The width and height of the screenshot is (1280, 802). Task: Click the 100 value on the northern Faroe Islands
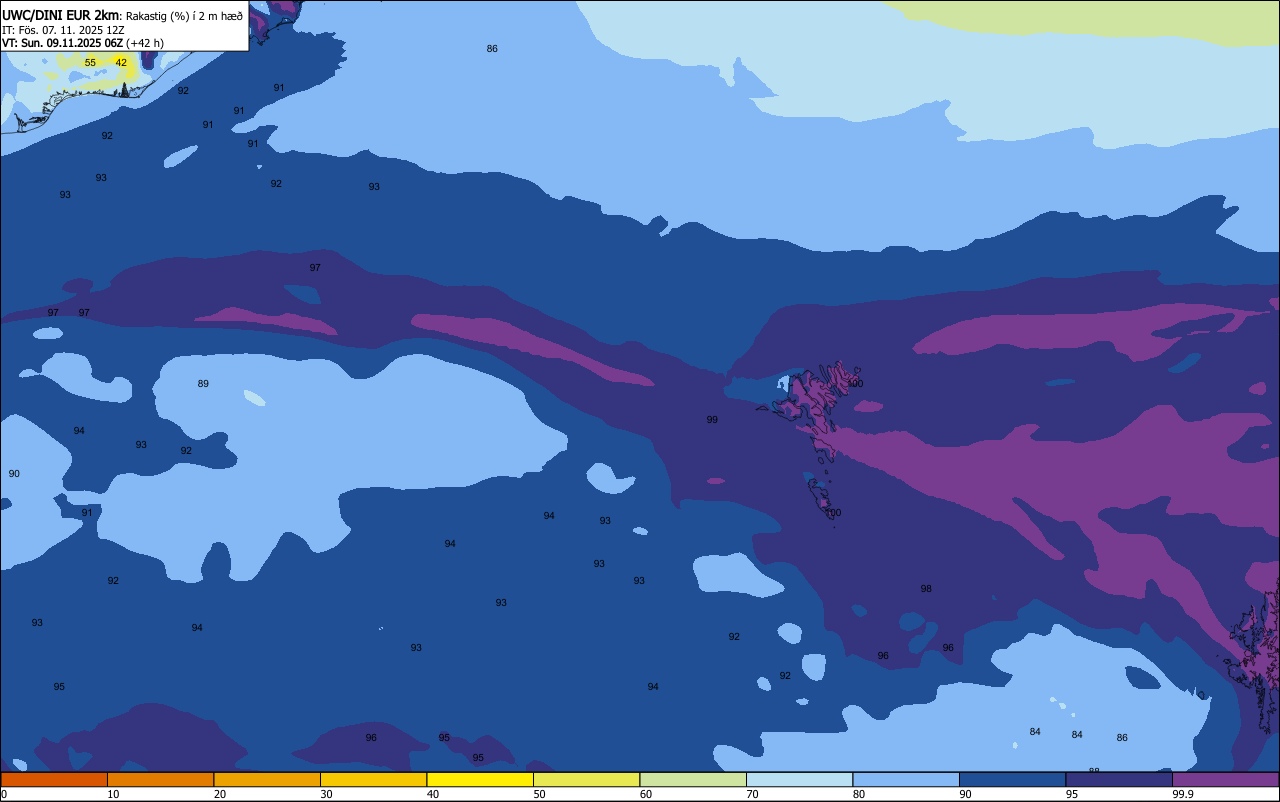pyautogui.click(x=854, y=384)
